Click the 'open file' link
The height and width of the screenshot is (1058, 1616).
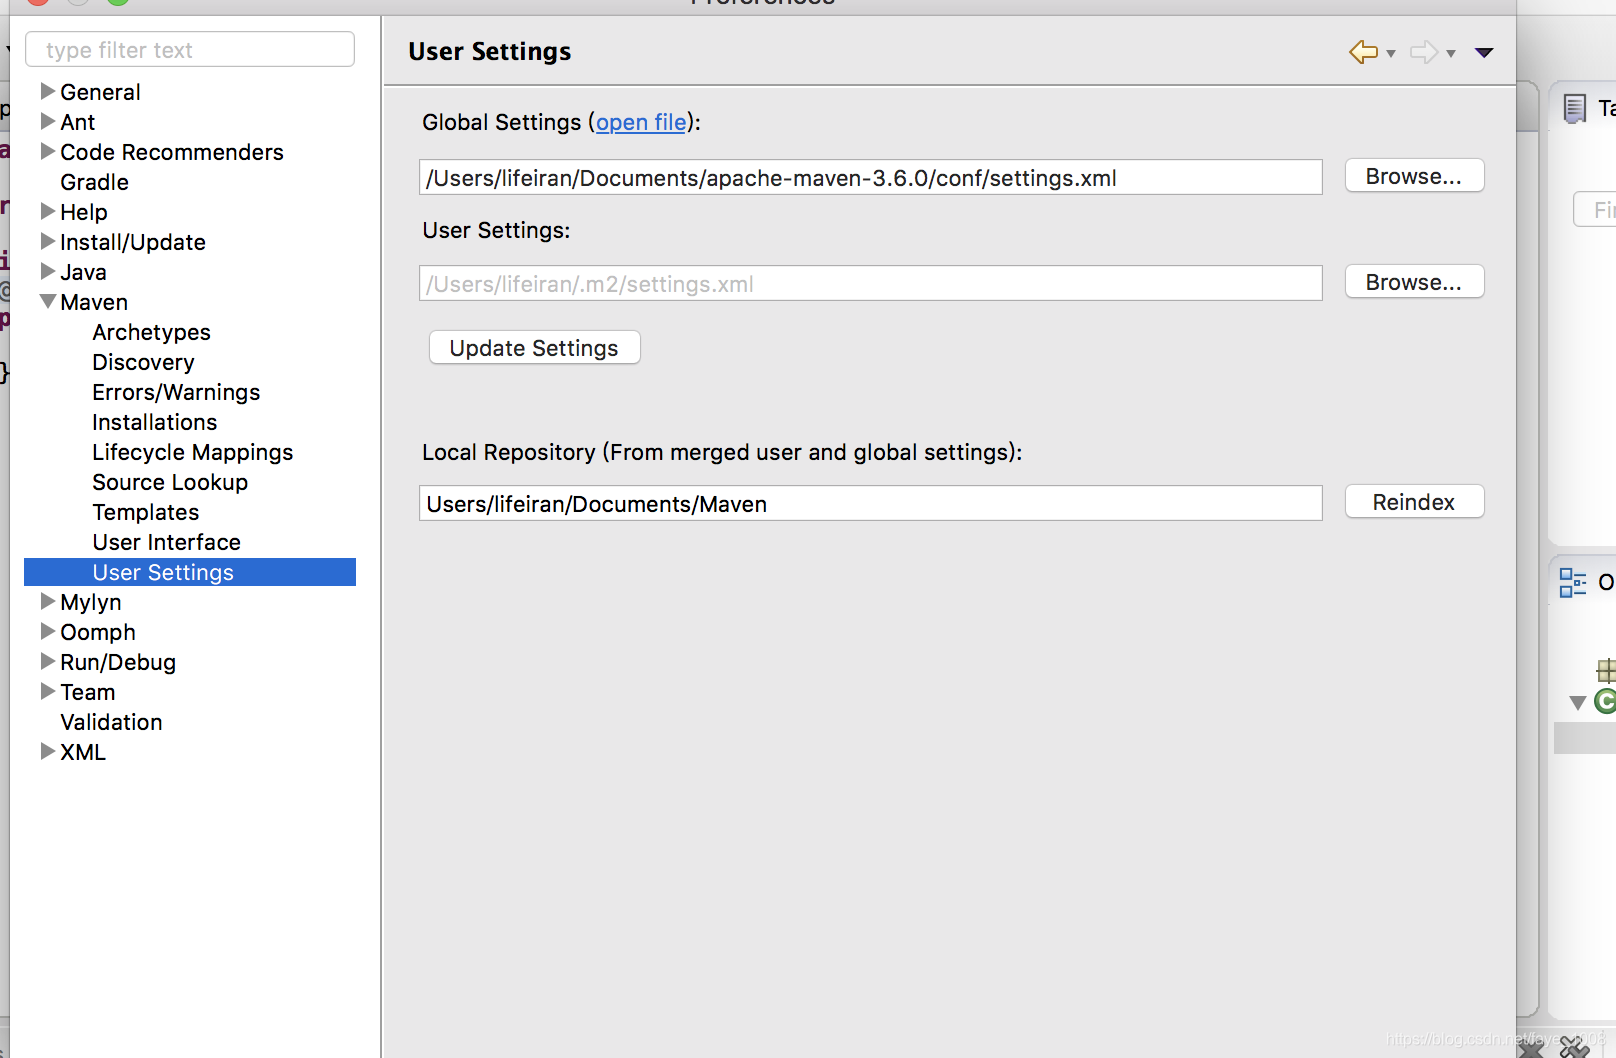point(641,122)
